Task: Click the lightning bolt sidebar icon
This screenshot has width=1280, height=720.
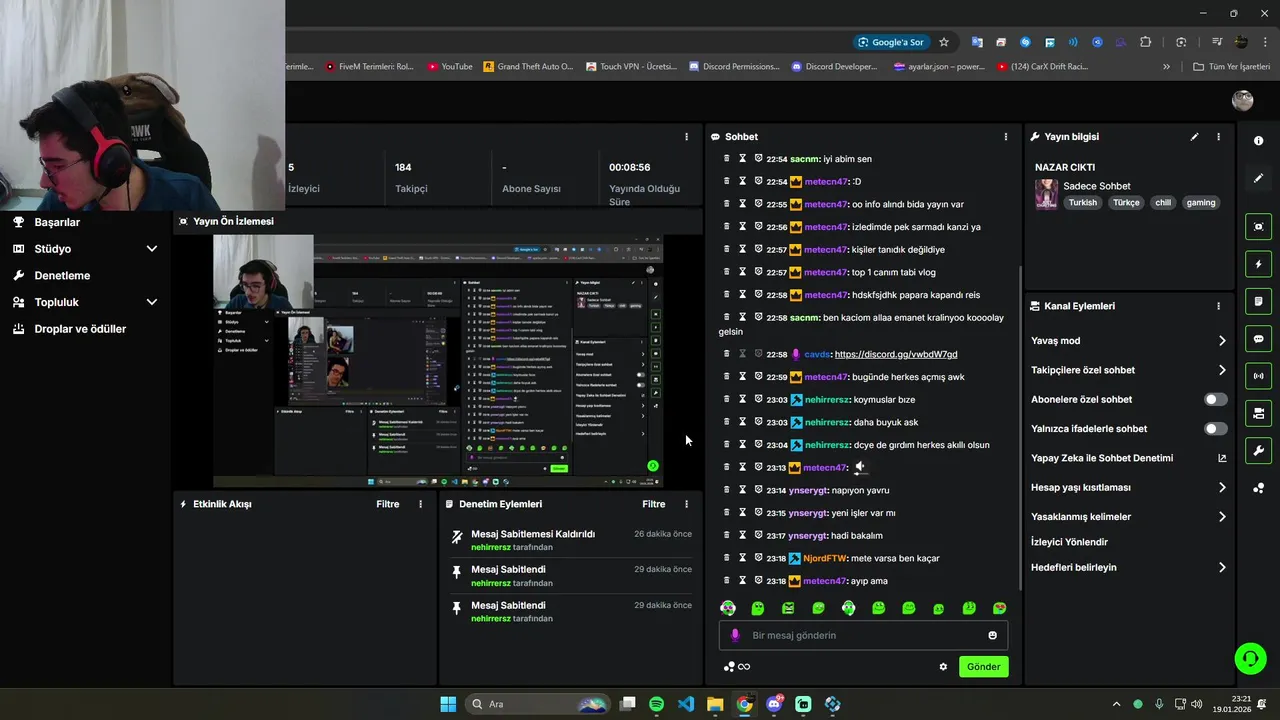Action: 1258,264
